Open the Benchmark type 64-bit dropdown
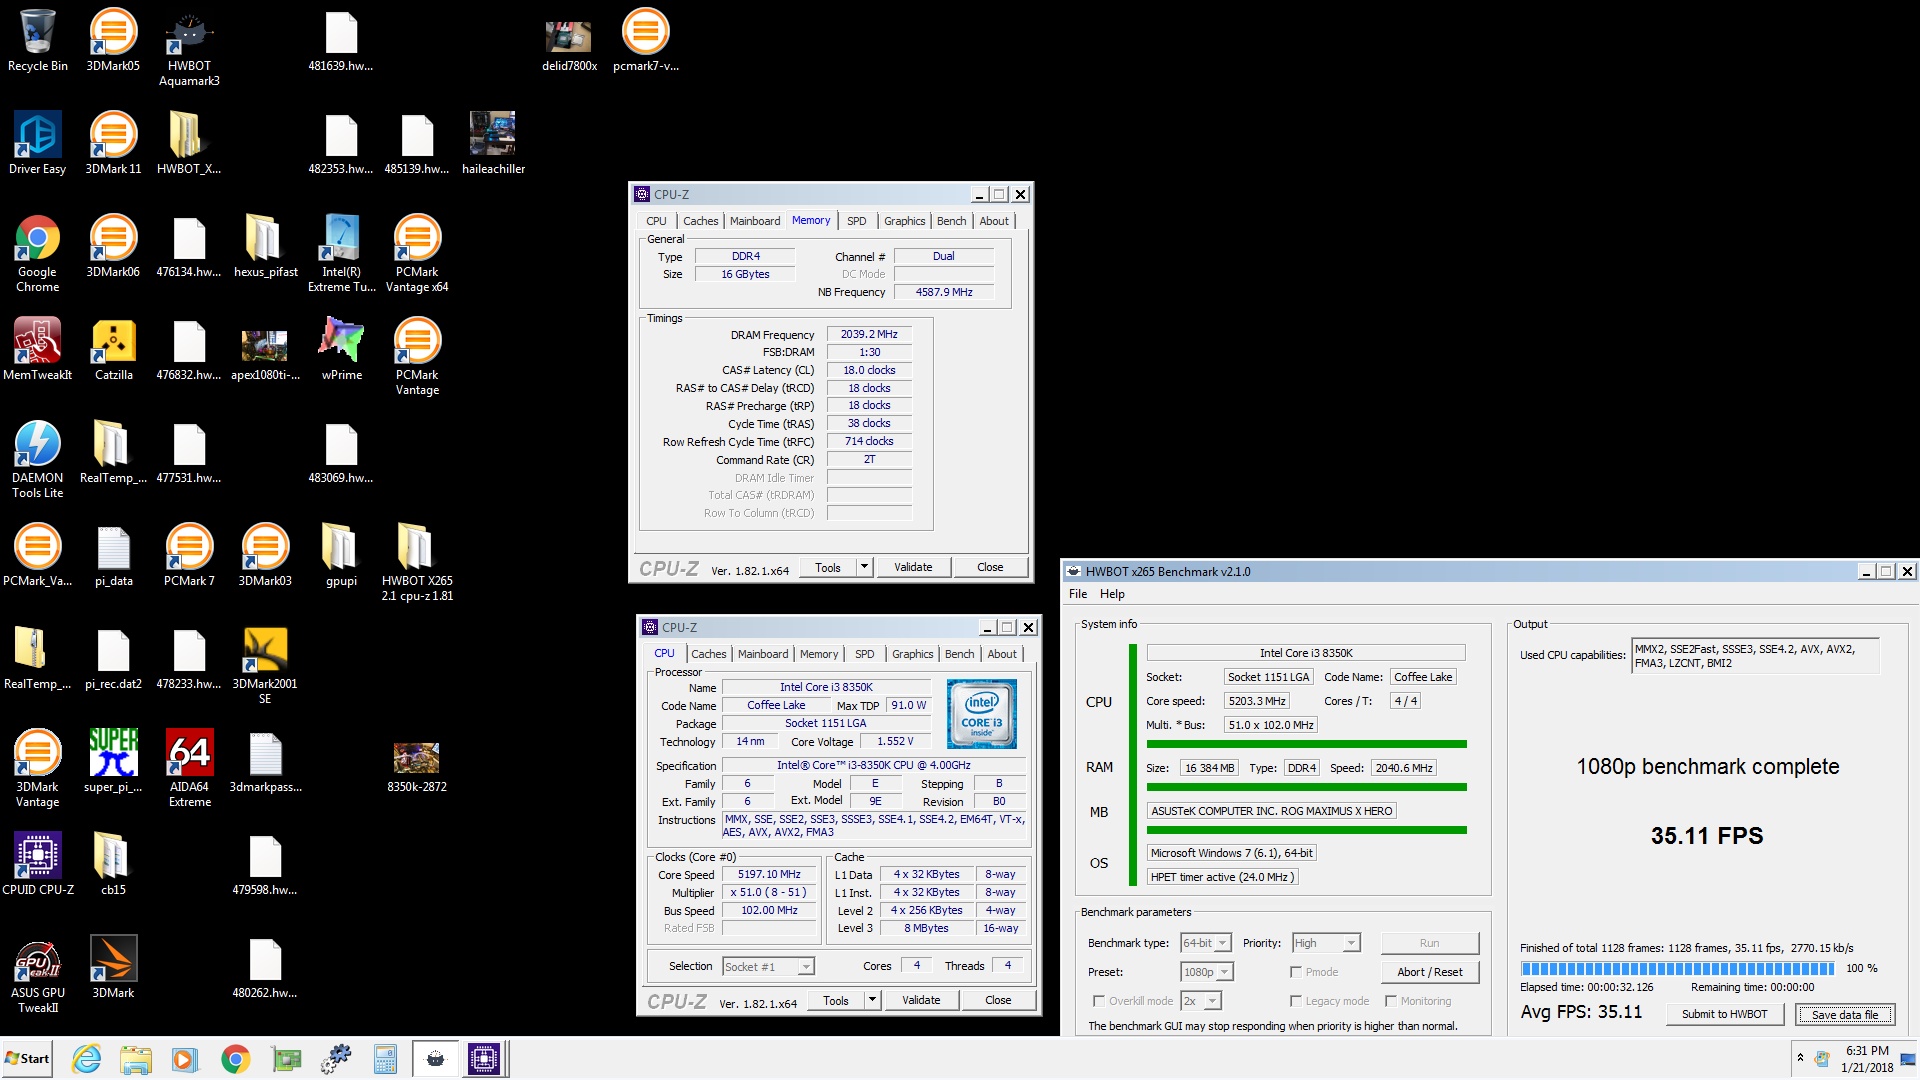This screenshot has width=1920, height=1080. [x=1206, y=943]
